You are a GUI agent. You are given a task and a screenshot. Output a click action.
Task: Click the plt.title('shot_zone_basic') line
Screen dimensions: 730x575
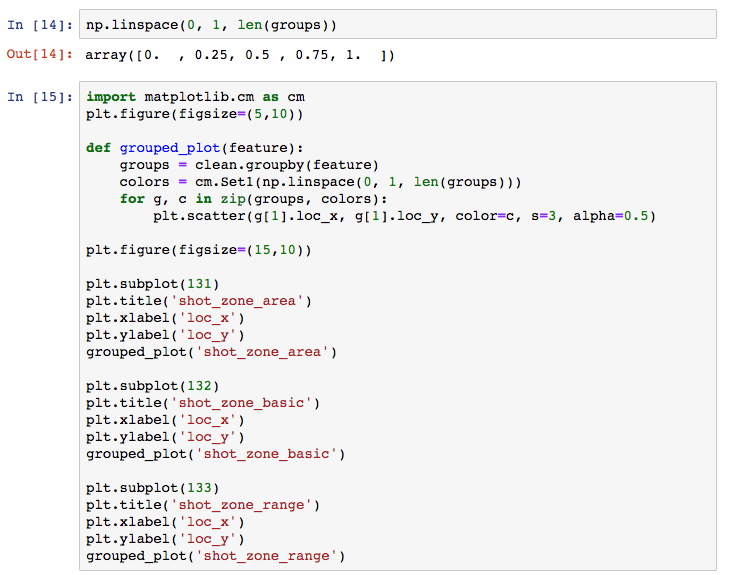(x=203, y=403)
